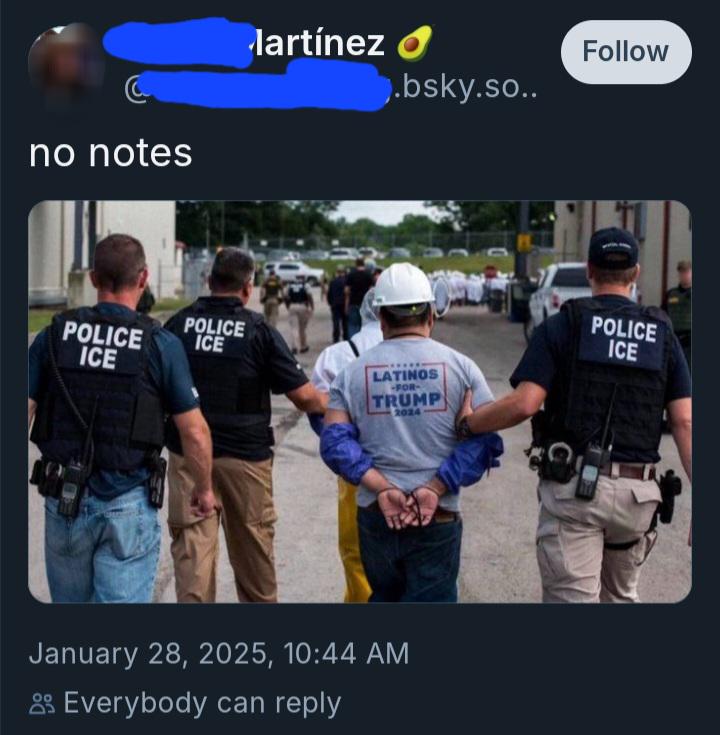Click the Follow button
This screenshot has height=735, width=720.
coord(626,52)
